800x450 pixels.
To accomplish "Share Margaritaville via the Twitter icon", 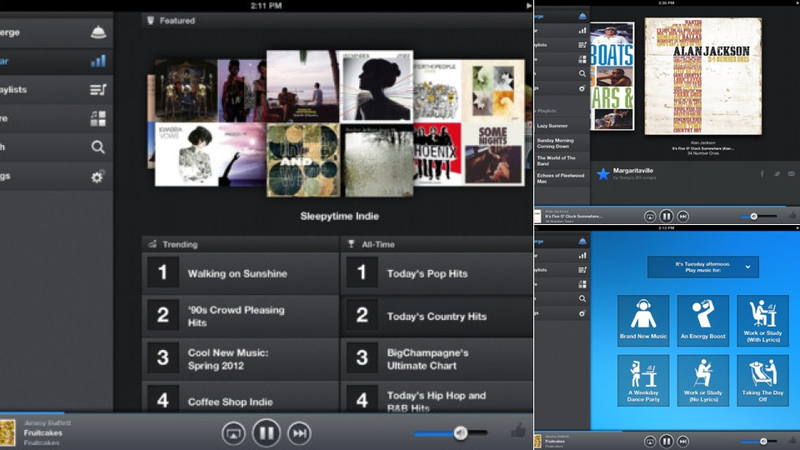I will [777, 174].
